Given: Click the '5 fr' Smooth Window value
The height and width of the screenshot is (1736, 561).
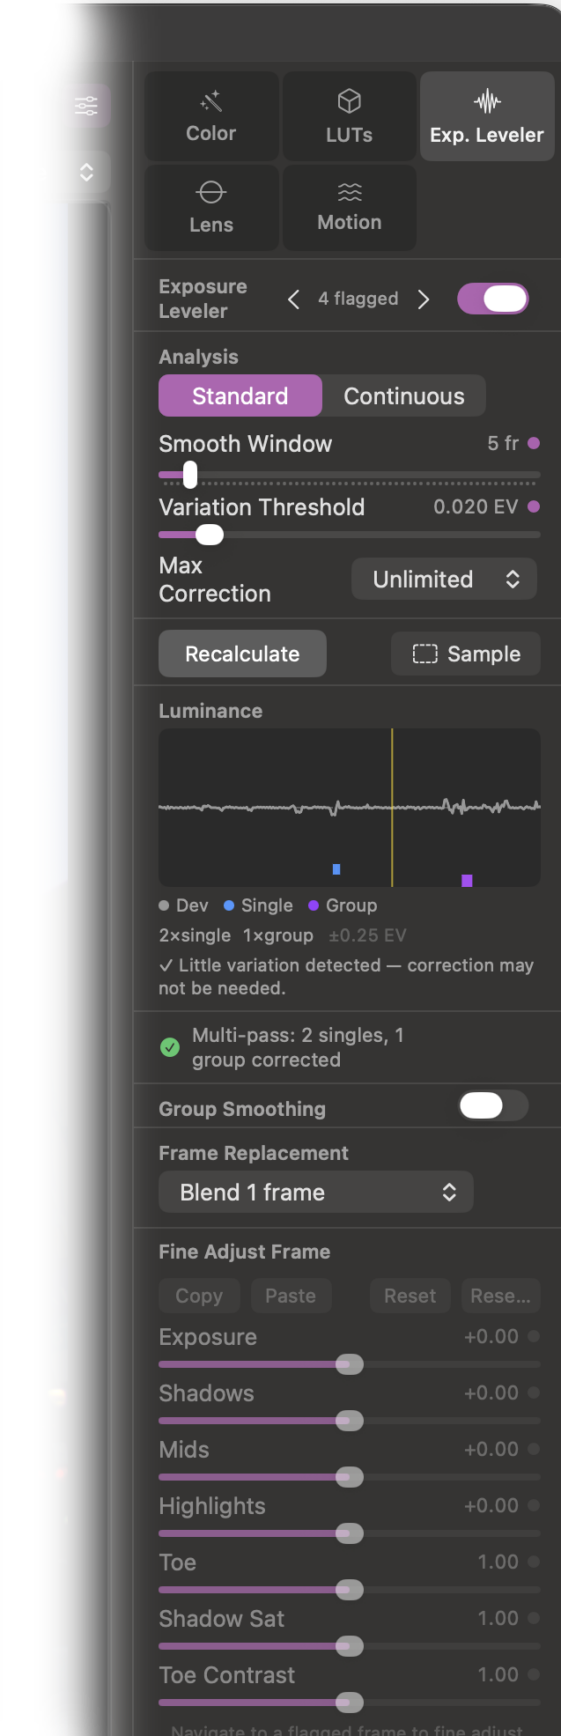Looking at the screenshot, I should 503,443.
